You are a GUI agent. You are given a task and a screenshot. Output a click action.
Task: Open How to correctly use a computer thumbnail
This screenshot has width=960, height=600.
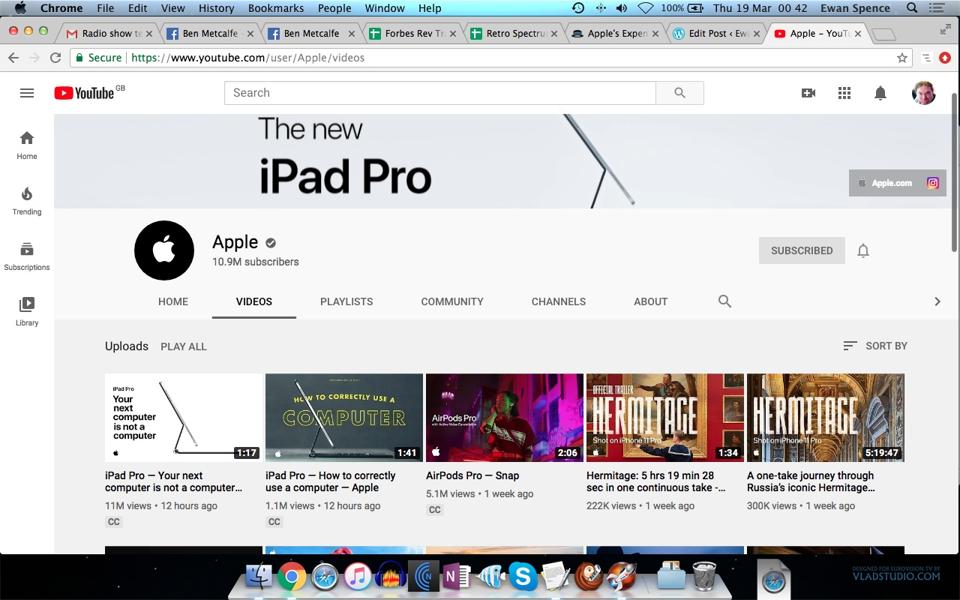tap(344, 418)
